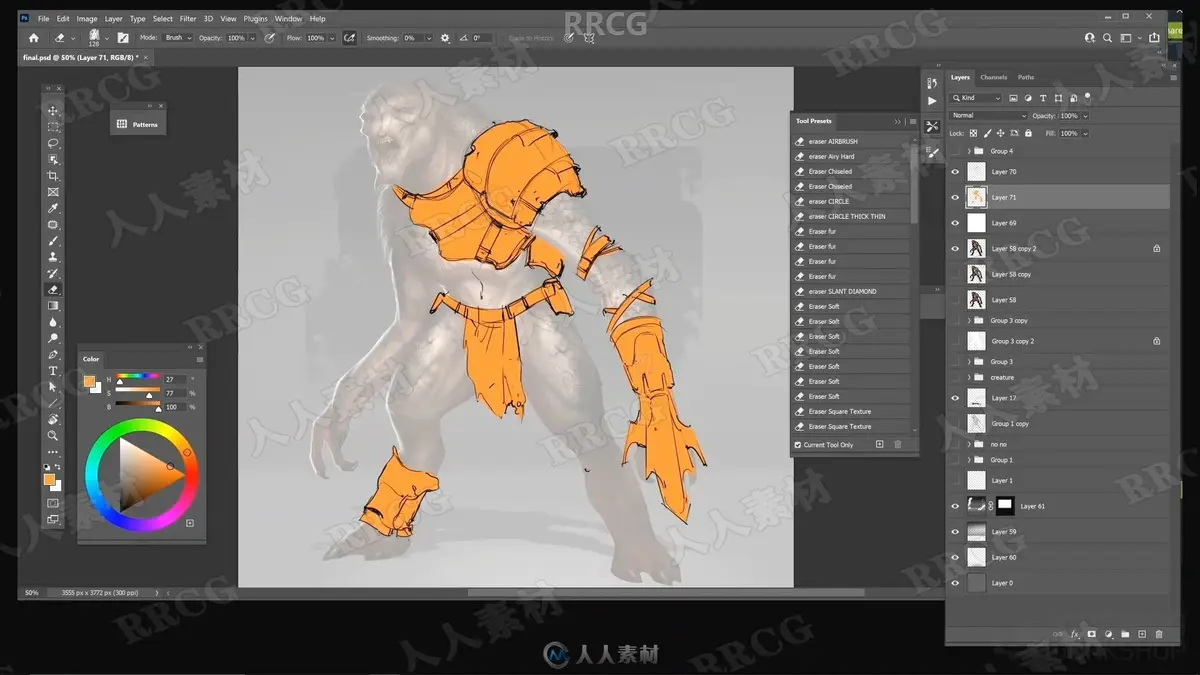Select the Gradient tool
This screenshot has height=675, width=1200.
(53, 306)
